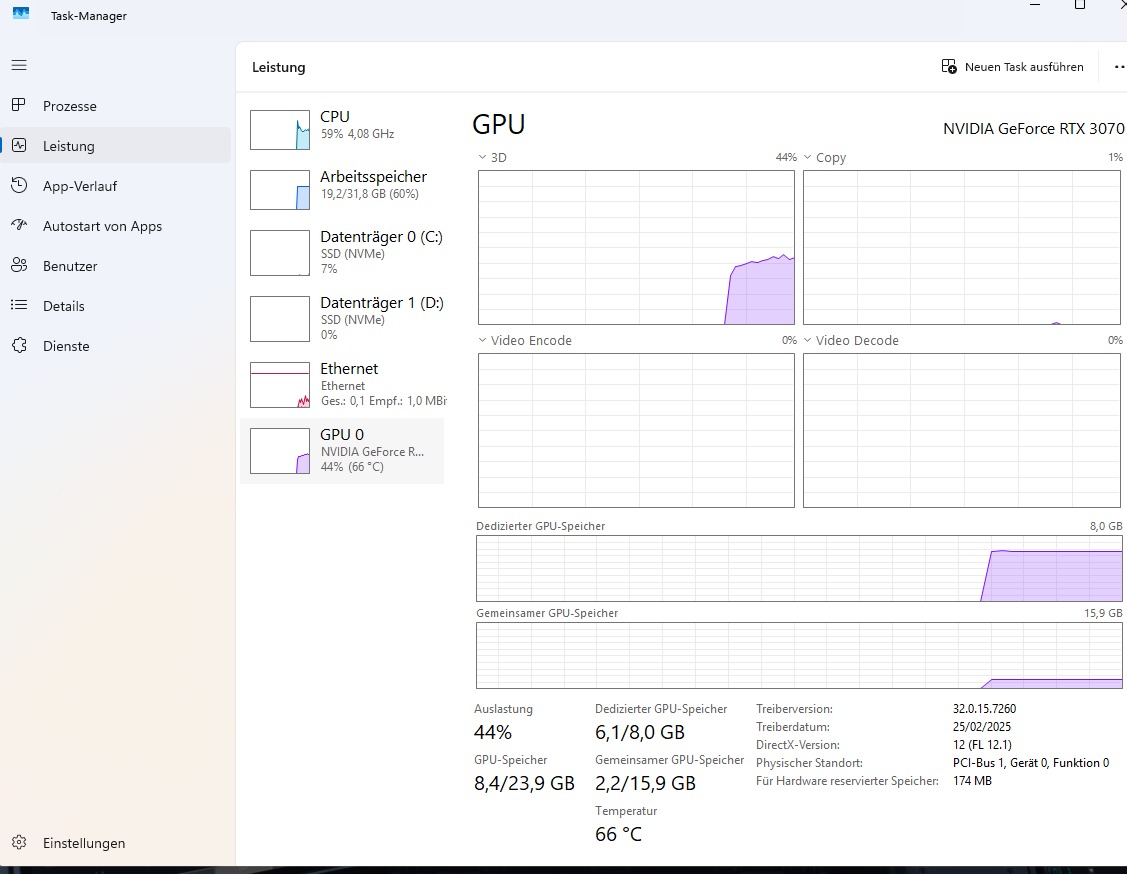This screenshot has width=1127, height=874.
Task: Select the GPU 0 mini graph thumbnail
Action: [x=280, y=451]
